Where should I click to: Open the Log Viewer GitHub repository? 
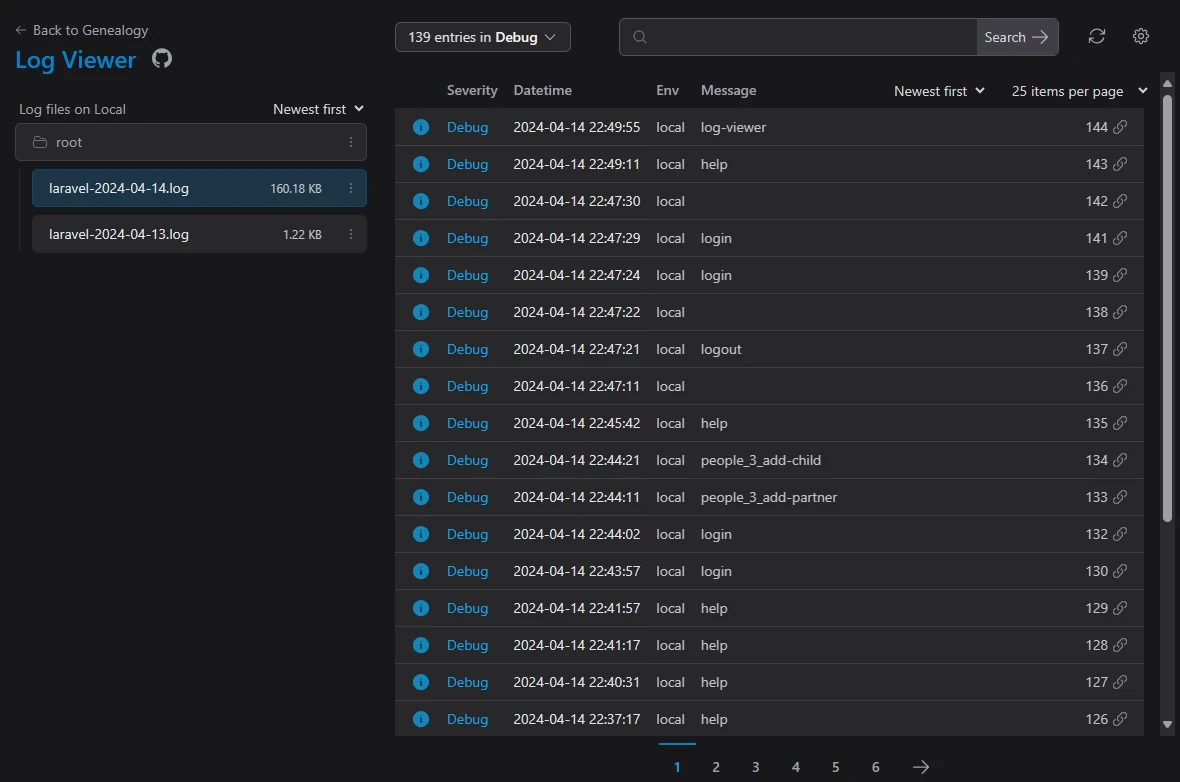point(161,59)
